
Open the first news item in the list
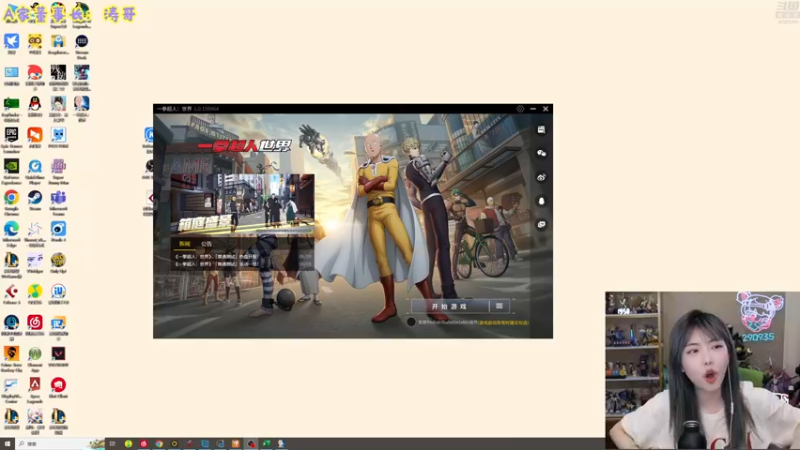tap(243, 257)
